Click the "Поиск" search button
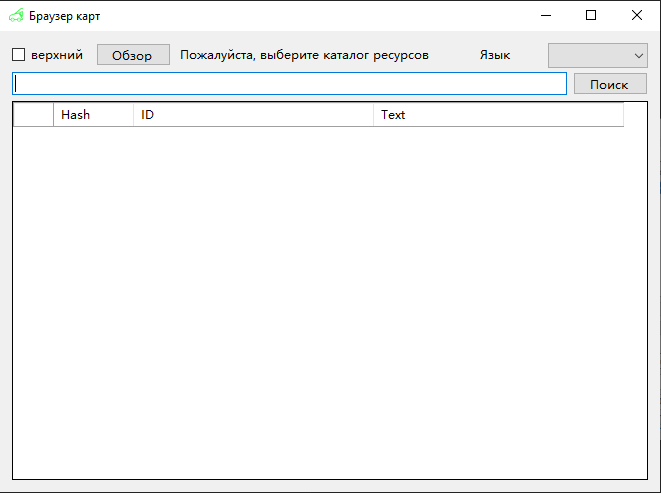The image size is (661, 493). click(609, 85)
